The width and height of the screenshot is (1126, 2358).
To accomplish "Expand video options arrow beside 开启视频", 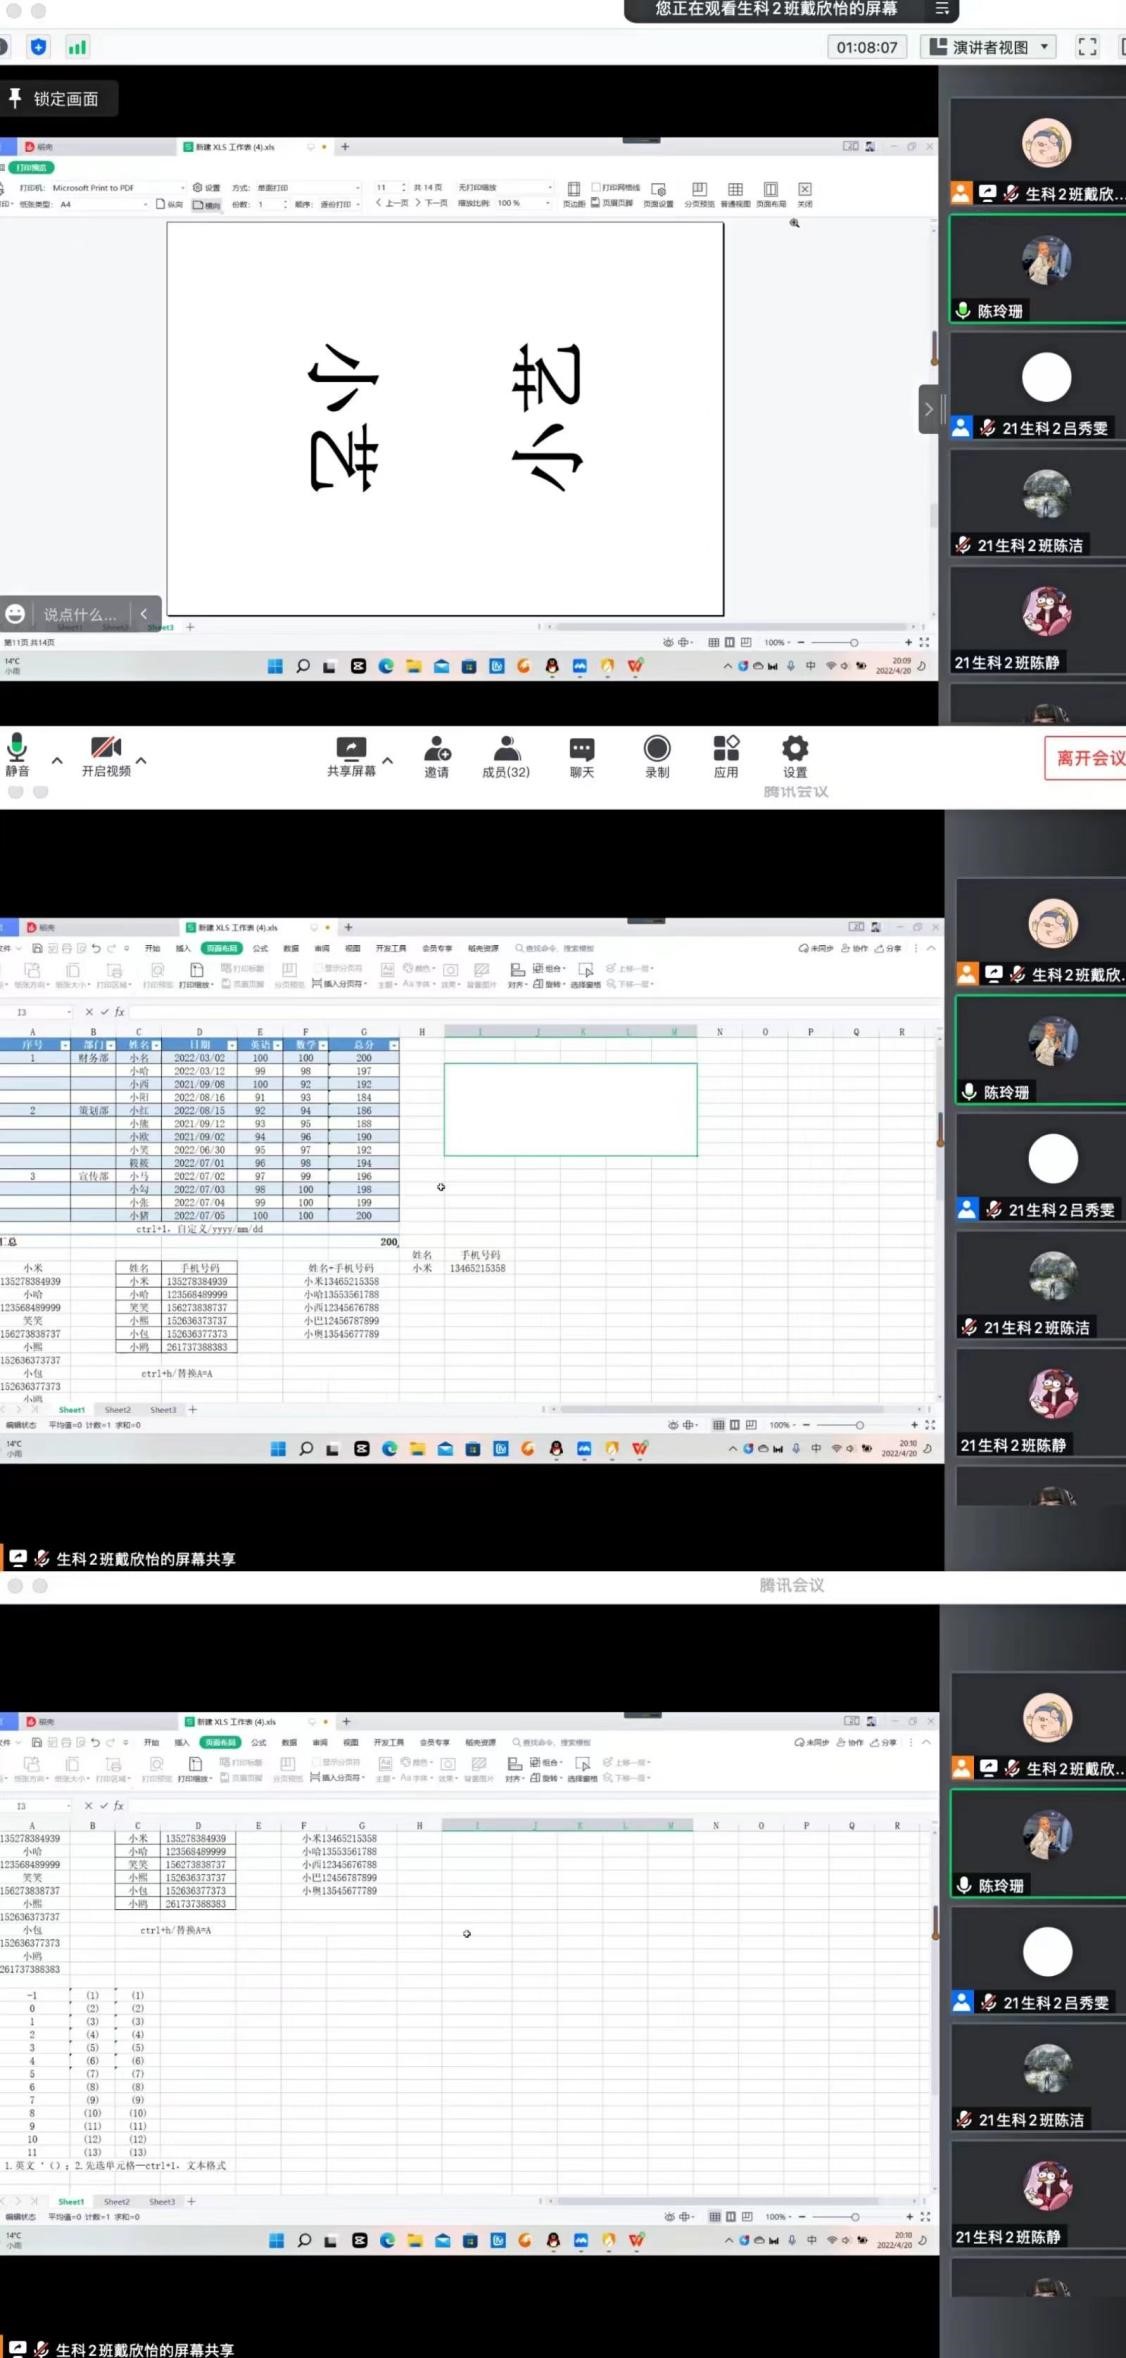I will (141, 761).
